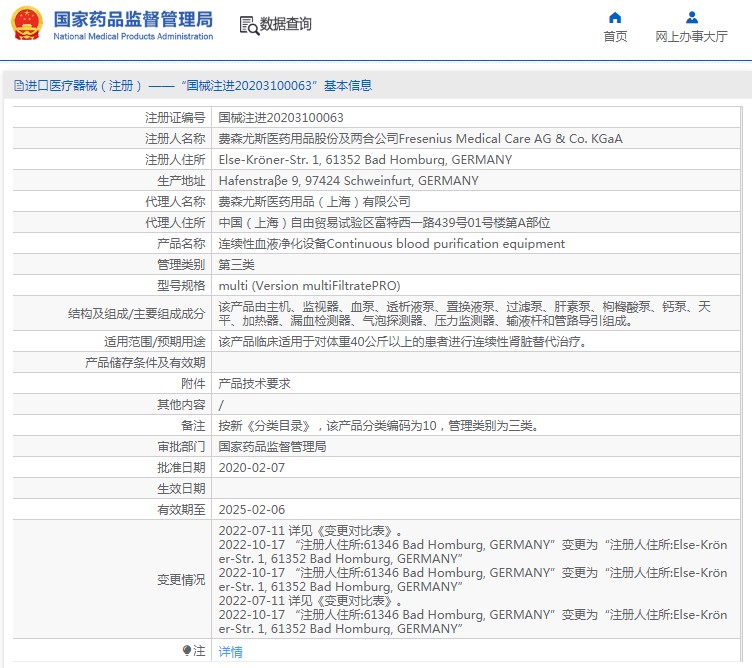Click the 其他内容 row label

pyautogui.click(x=181, y=405)
